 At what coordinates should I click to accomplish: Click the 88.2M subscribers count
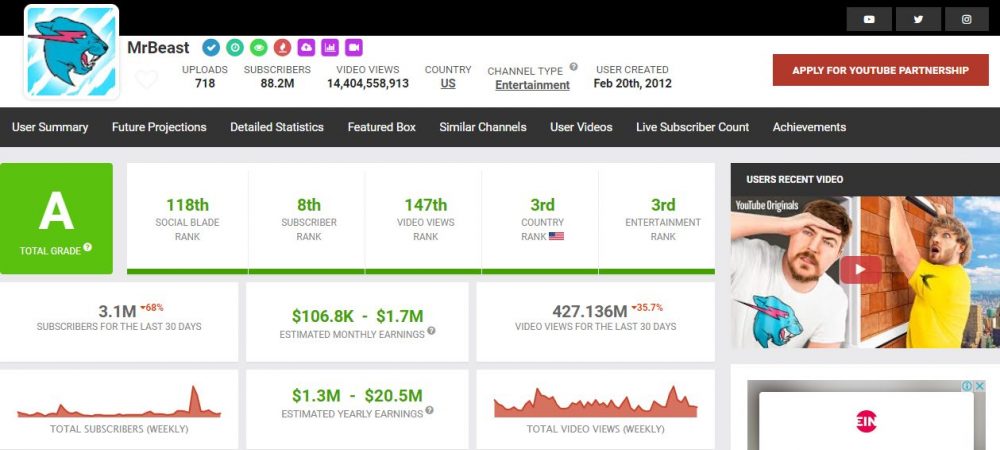point(277,83)
